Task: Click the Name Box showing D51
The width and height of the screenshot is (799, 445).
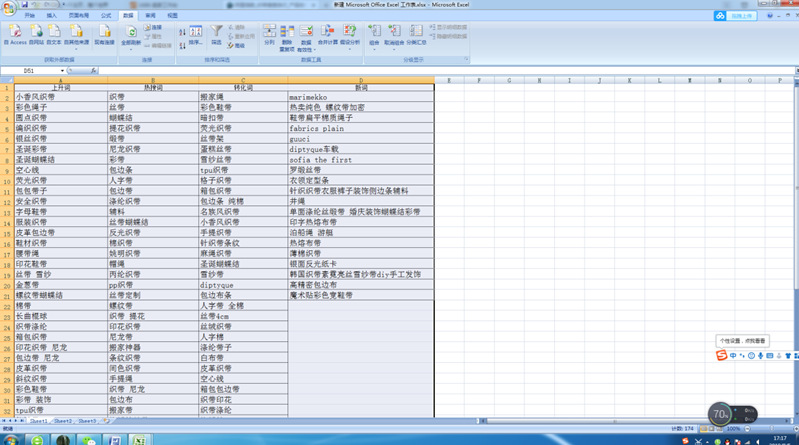Action: (31, 71)
